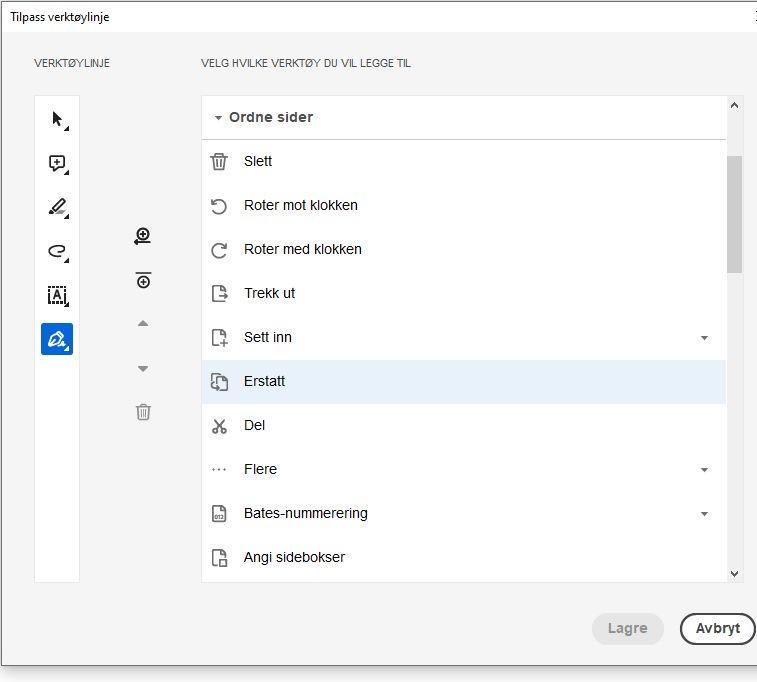Choose Roter mot klokken from the list
This screenshot has height=682, width=757.
pyautogui.click(x=301, y=206)
